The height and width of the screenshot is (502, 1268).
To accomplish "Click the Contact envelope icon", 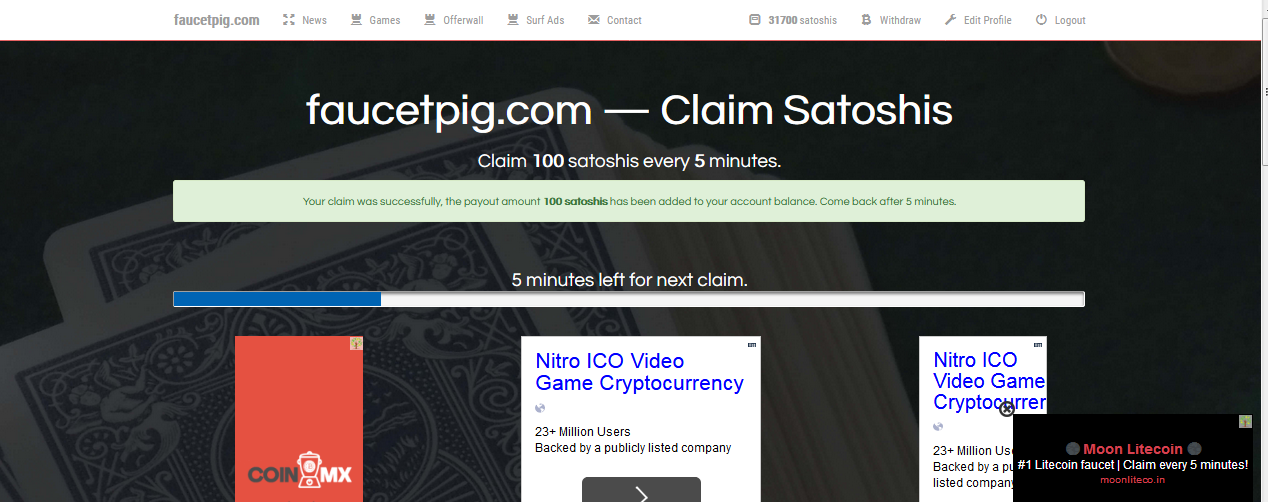I will 594,20.
